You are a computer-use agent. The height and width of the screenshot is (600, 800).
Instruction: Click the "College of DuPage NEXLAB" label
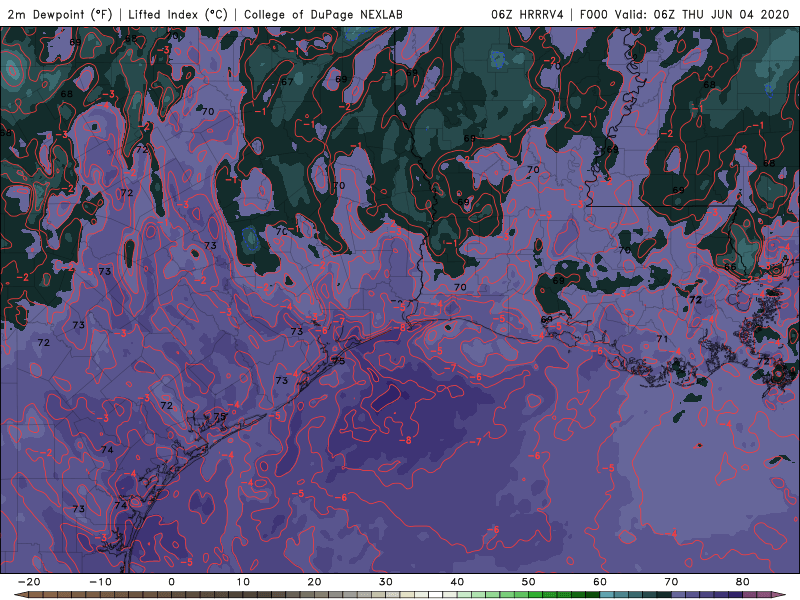coord(323,14)
